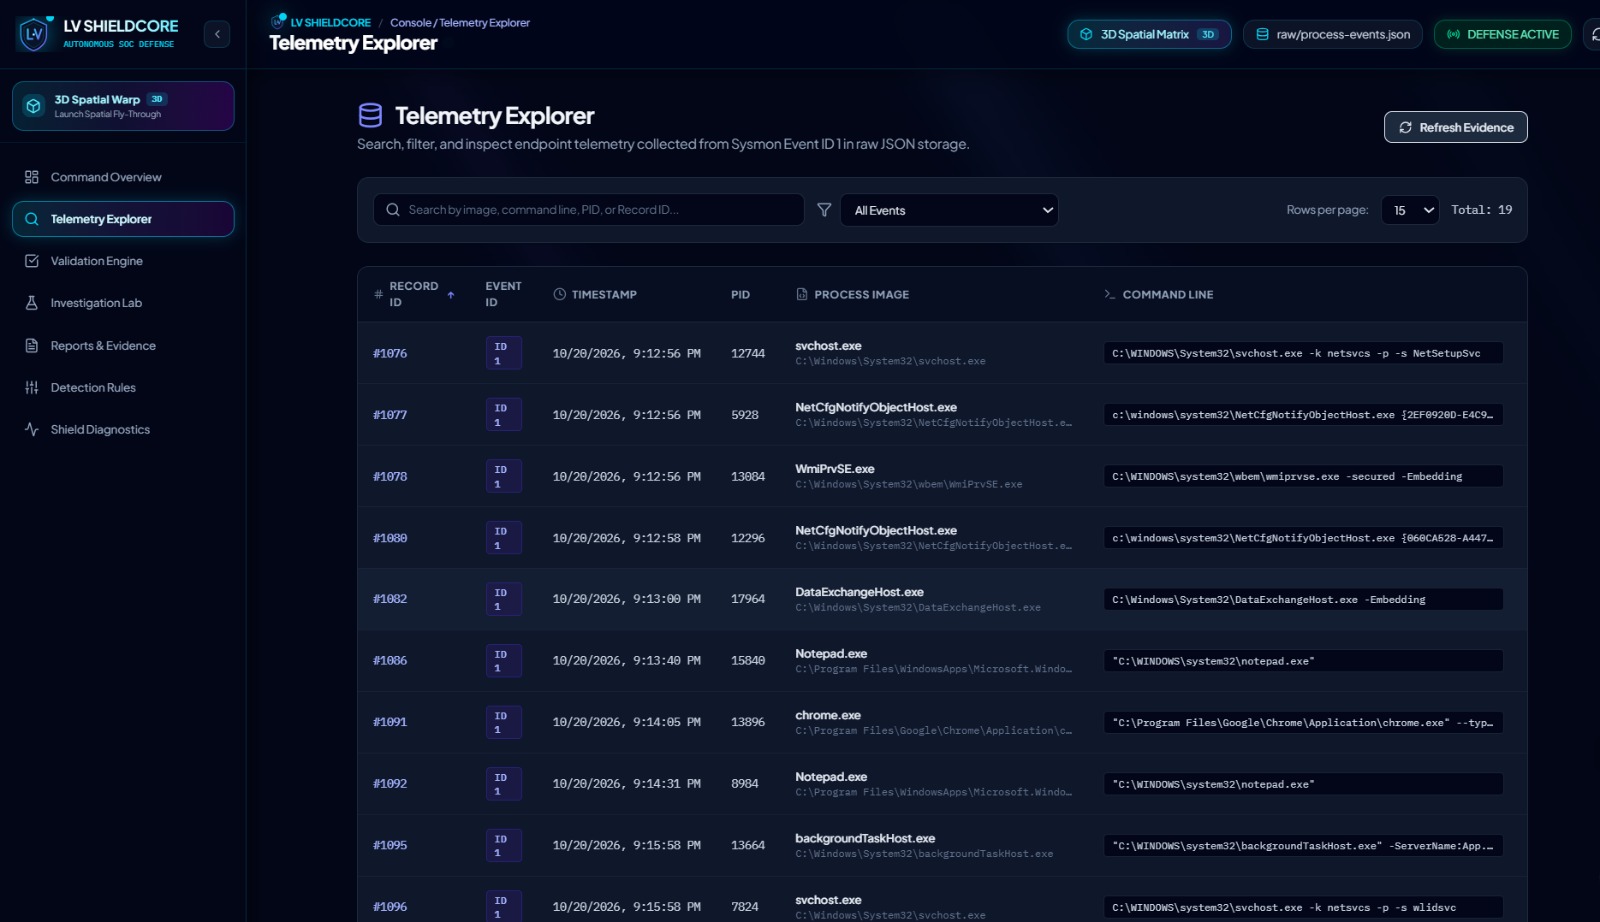Select record #1077
Screen dimensions: 1600x922
[942, 415]
